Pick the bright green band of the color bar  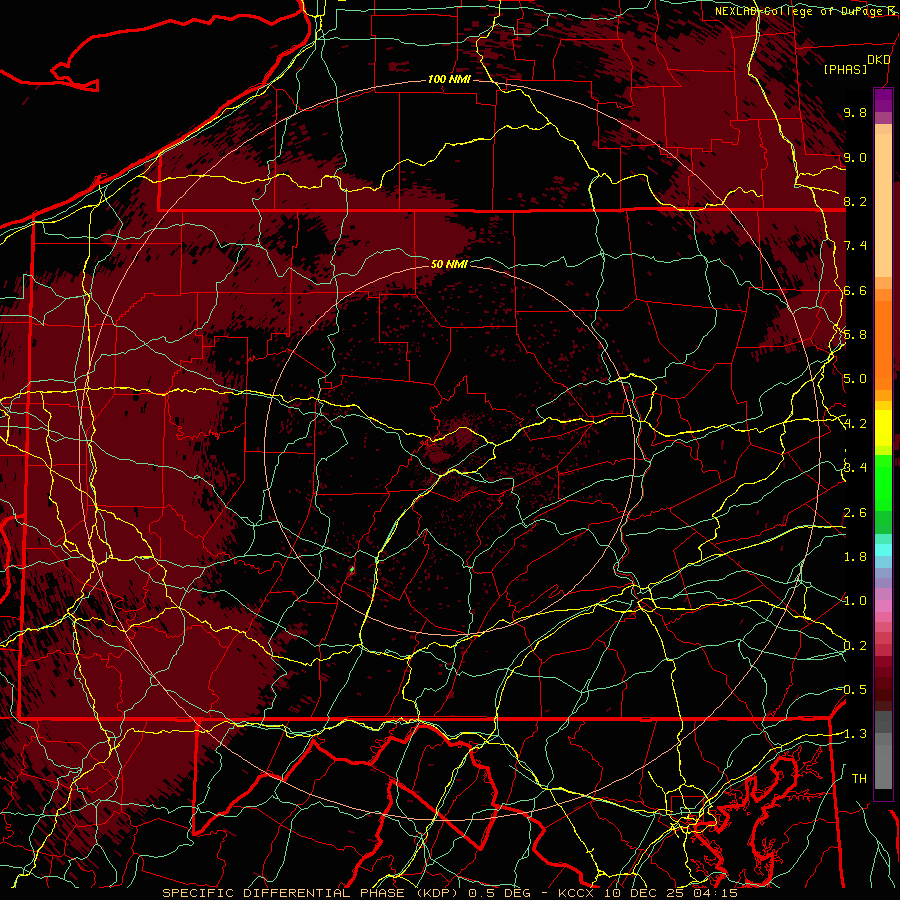pos(883,483)
